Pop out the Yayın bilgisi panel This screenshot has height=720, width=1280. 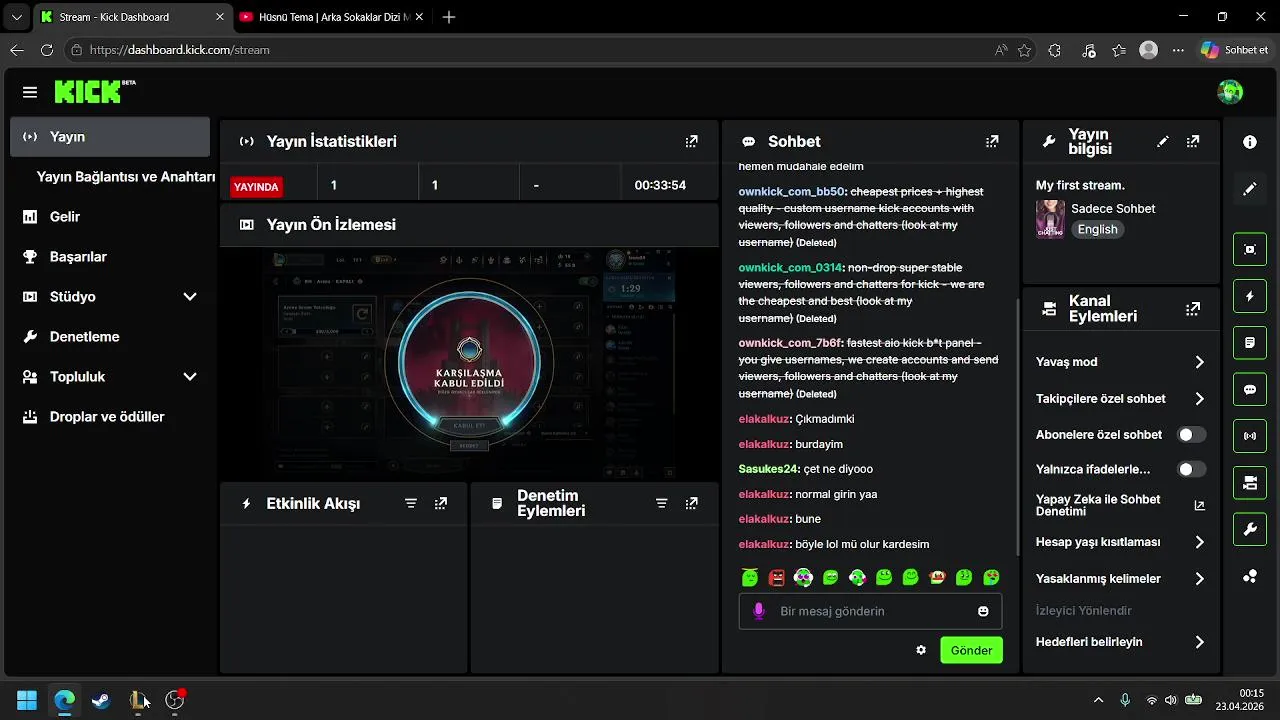tap(1193, 142)
